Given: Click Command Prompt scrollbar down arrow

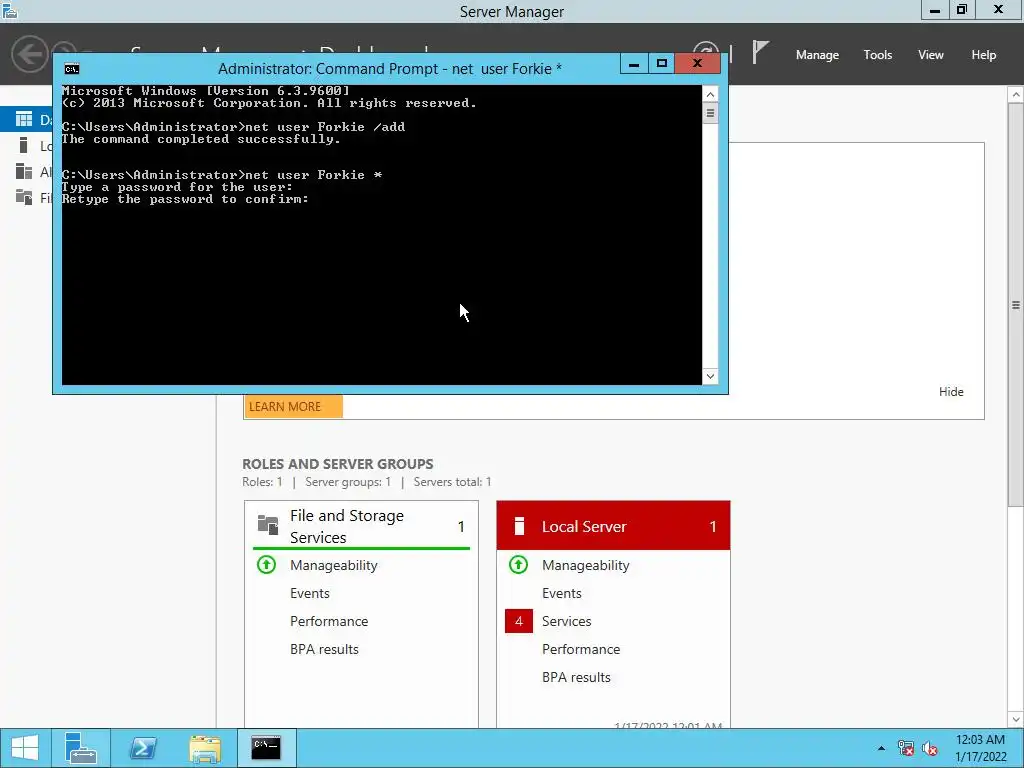Looking at the screenshot, I should click(711, 376).
